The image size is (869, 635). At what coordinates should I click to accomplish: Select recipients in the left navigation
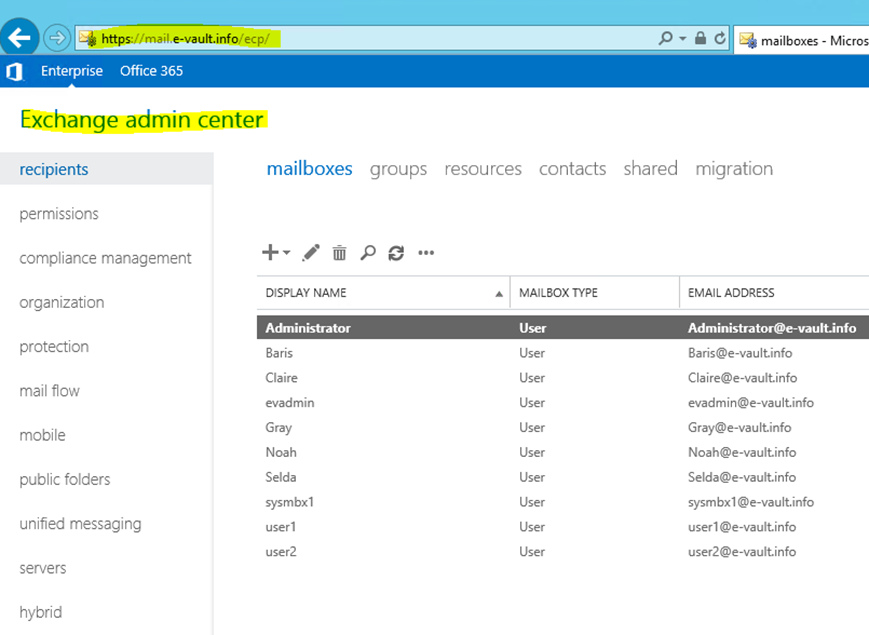point(106,169)
